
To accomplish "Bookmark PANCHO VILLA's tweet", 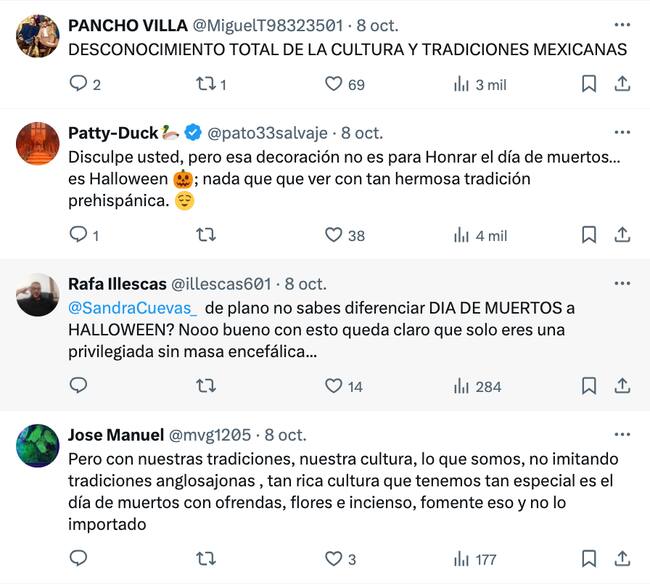I will [x=589, y=85].
